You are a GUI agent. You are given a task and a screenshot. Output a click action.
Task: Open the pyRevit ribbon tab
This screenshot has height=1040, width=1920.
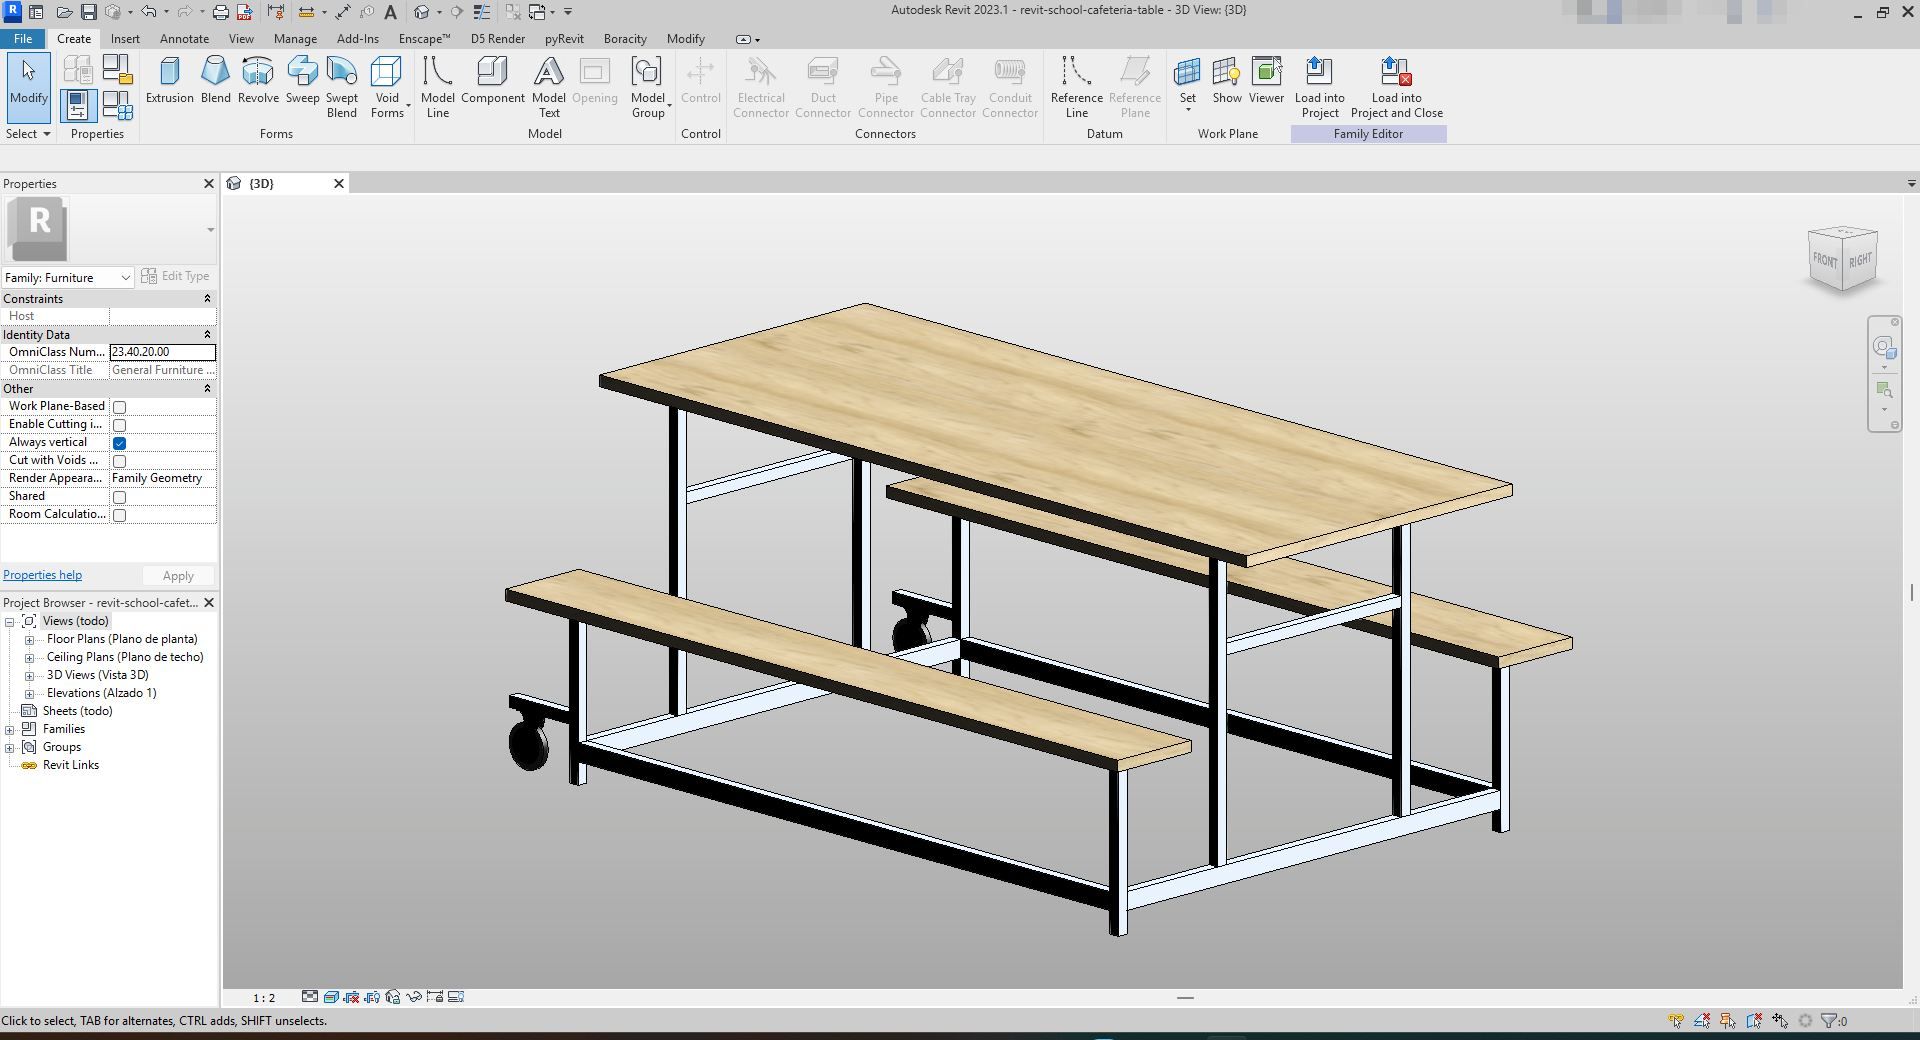[564, 39]
